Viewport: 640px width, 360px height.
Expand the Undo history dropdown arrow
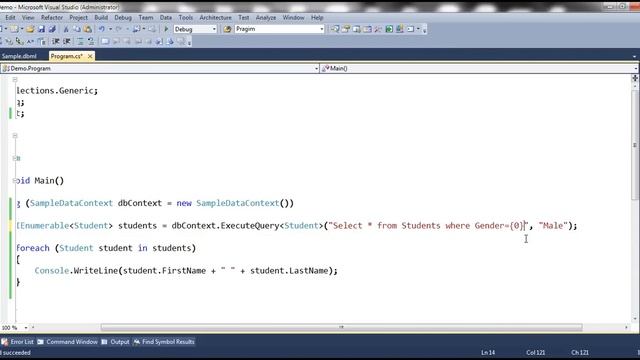(110, 29)
